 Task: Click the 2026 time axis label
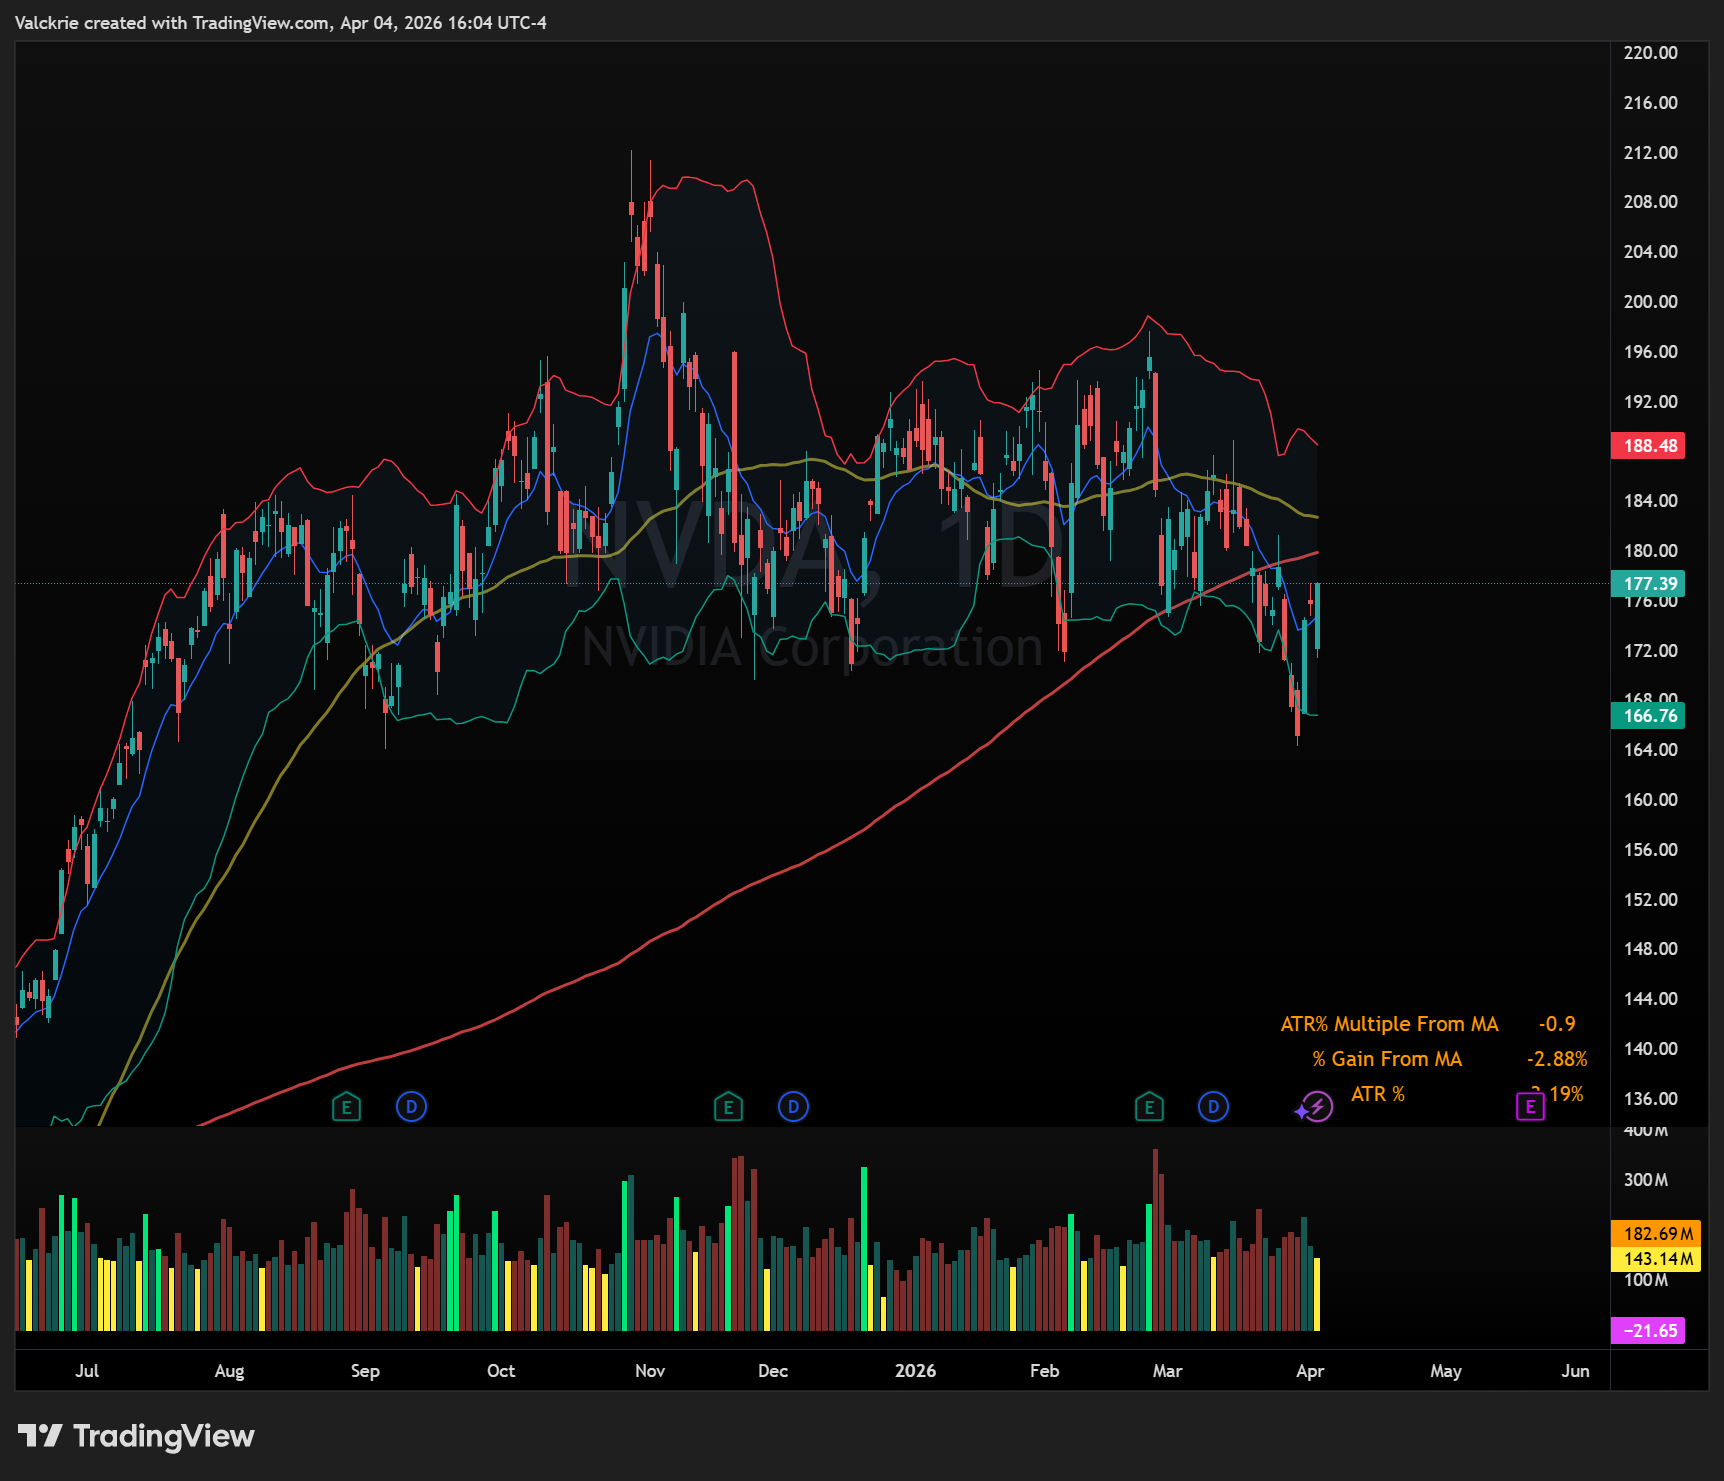(915, 1371)
